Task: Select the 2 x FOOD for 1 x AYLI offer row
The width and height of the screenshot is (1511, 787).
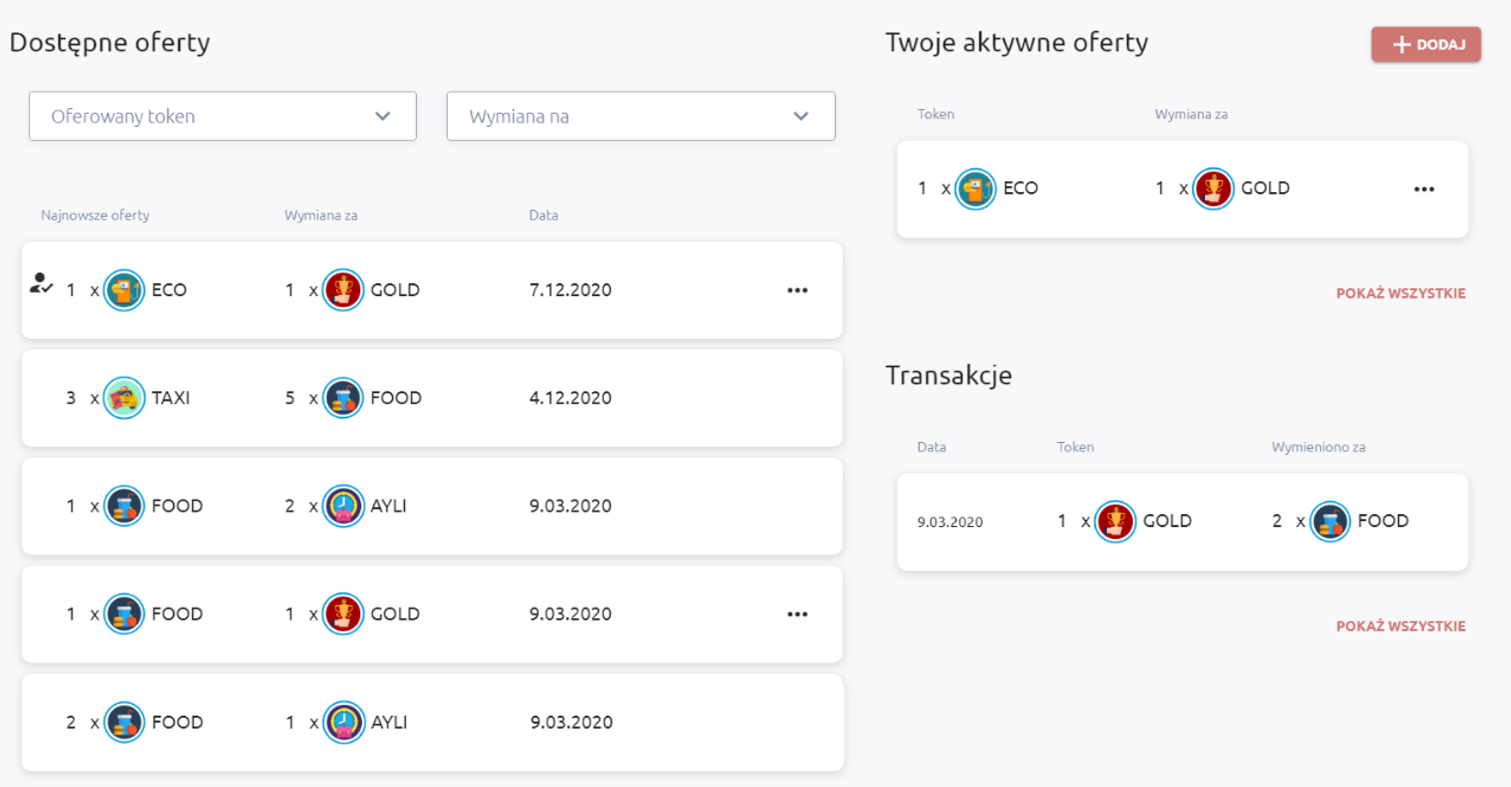Action: pyautogui.click(x=432, y=722)
